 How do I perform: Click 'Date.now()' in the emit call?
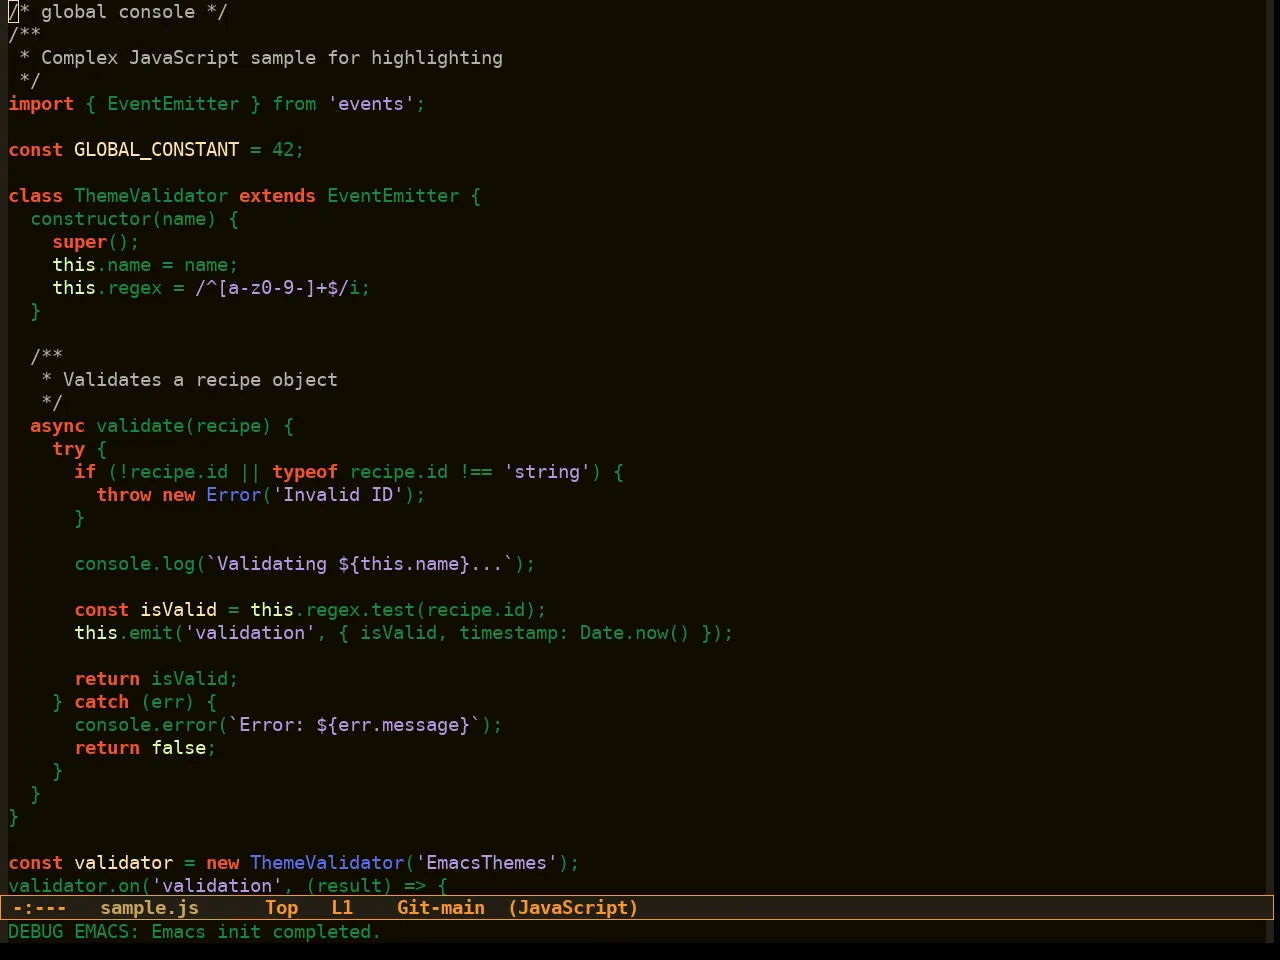635,633
